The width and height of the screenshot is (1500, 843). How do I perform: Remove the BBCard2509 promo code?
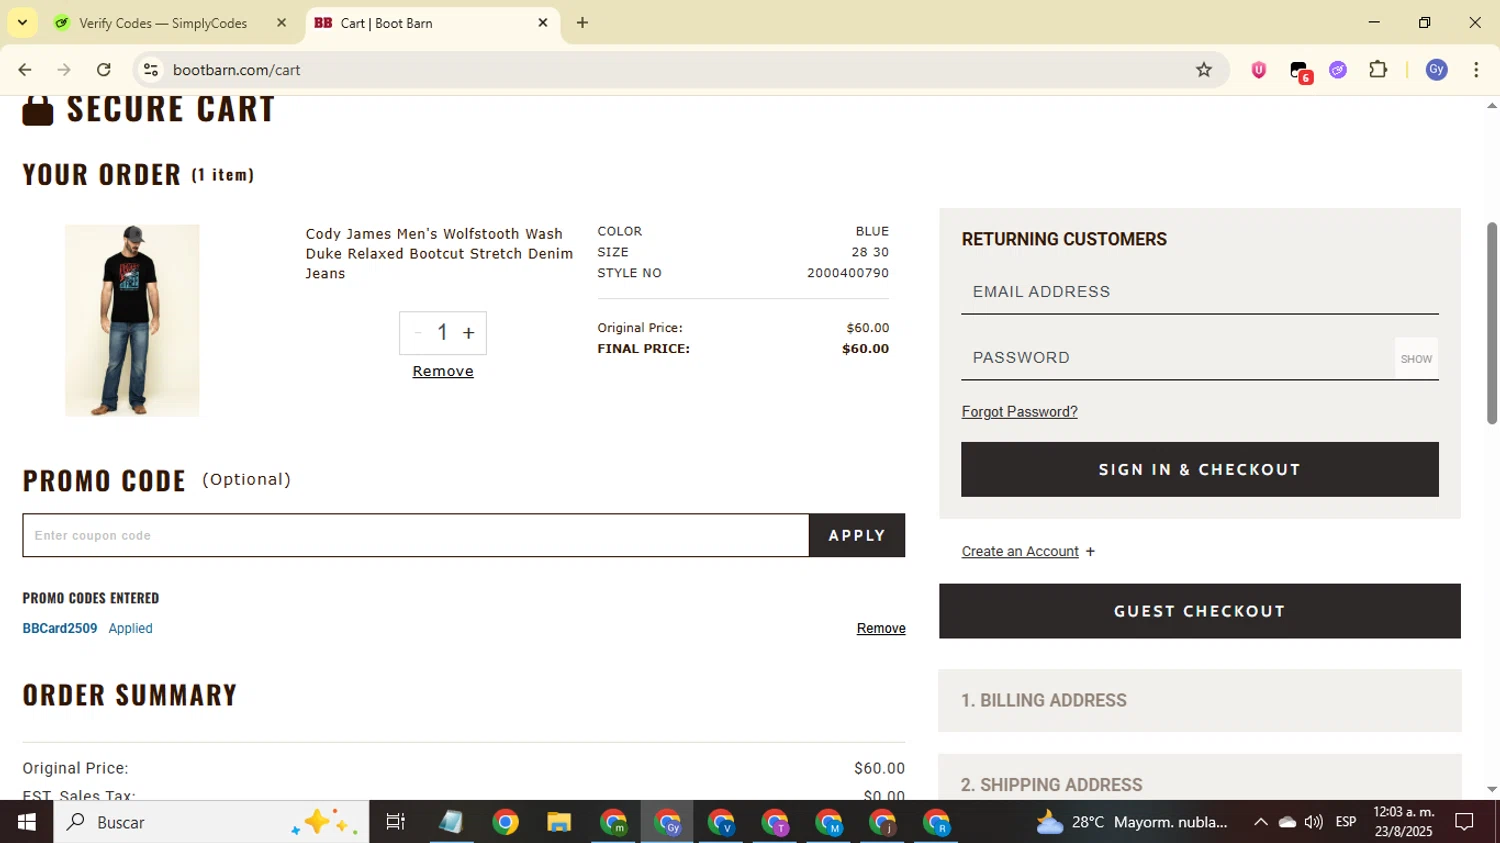(x=881, y=628)
